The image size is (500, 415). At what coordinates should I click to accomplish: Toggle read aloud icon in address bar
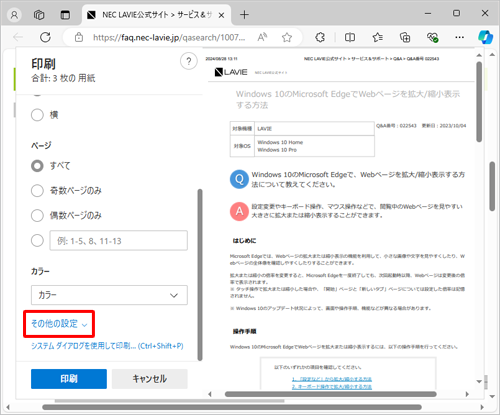point(262,37)
